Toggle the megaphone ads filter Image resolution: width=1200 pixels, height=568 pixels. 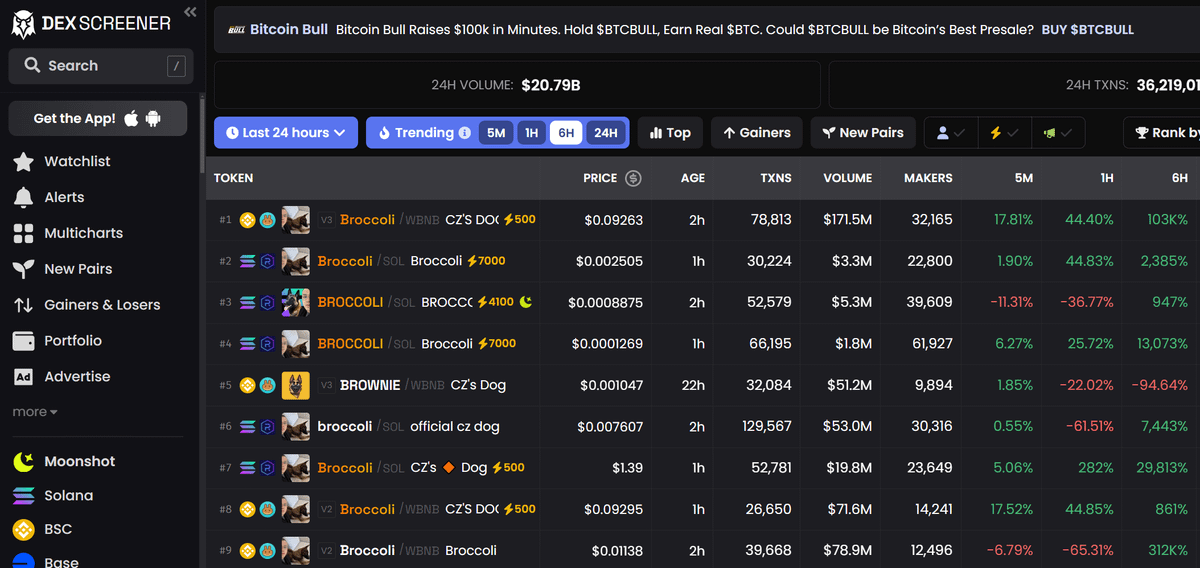(1058, 133)
